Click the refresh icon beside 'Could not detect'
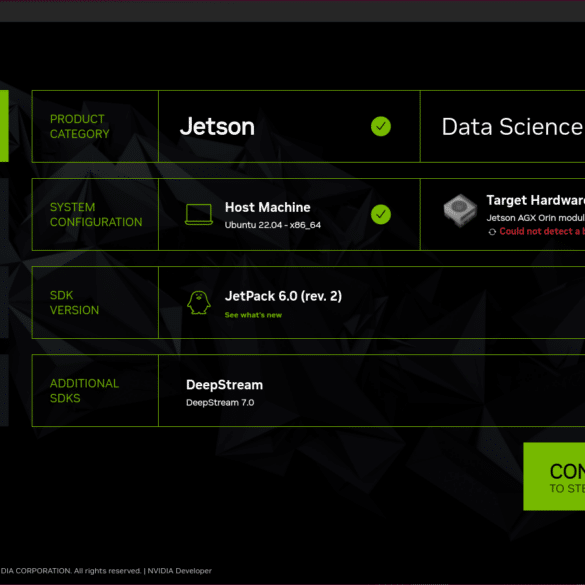585x585 pixels. 492,232
